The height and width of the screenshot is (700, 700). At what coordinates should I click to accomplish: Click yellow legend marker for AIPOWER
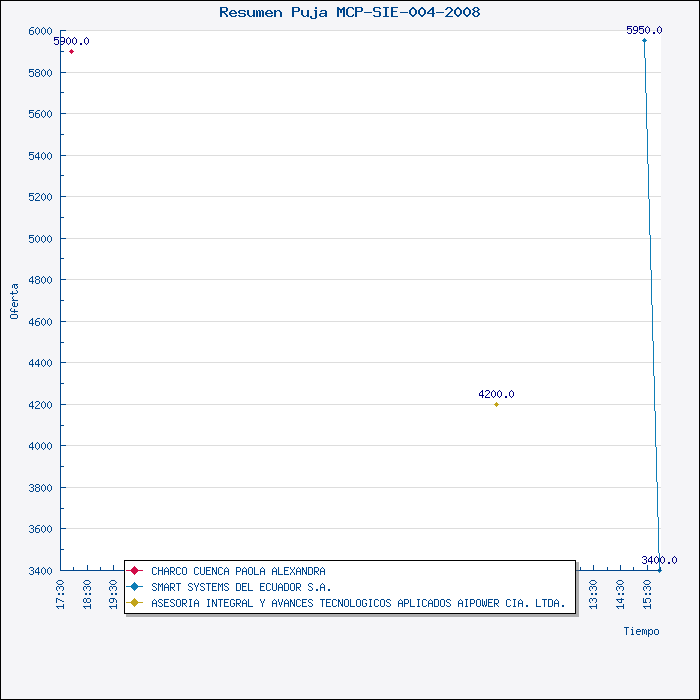(x=134, y=603)
